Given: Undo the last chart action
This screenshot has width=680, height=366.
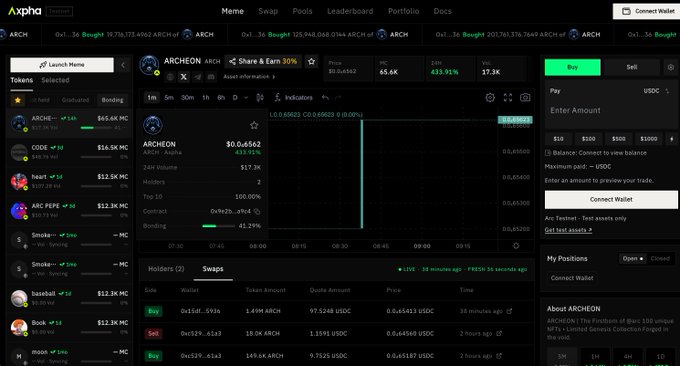Looking at the screenshot, I should pyautogui.click(x=325, y=98).
